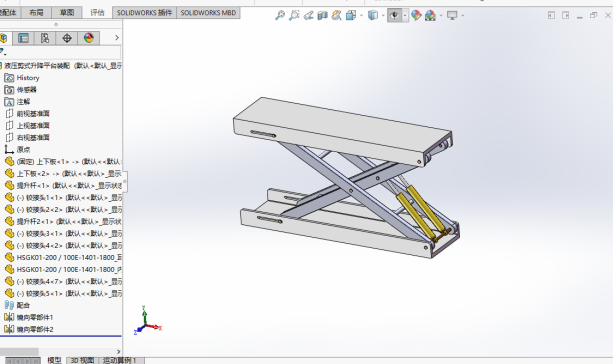Open the ConfigurationManager tab icon

45,38
